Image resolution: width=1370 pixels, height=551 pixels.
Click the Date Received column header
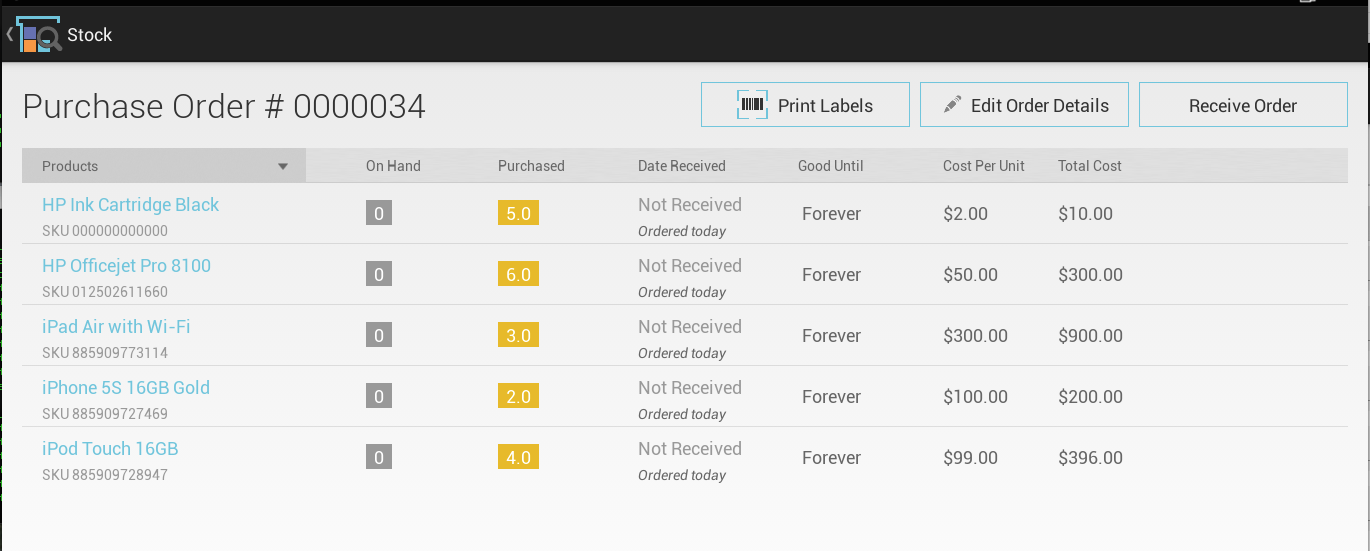682,166
